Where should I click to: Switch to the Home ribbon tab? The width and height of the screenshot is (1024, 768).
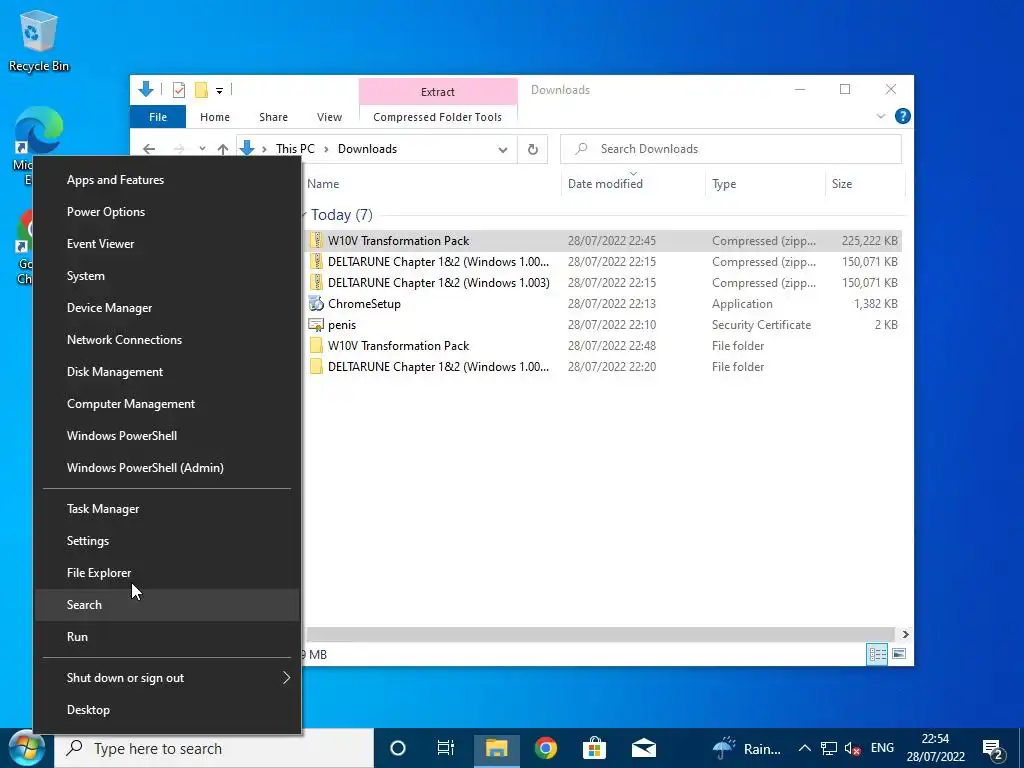215,117
